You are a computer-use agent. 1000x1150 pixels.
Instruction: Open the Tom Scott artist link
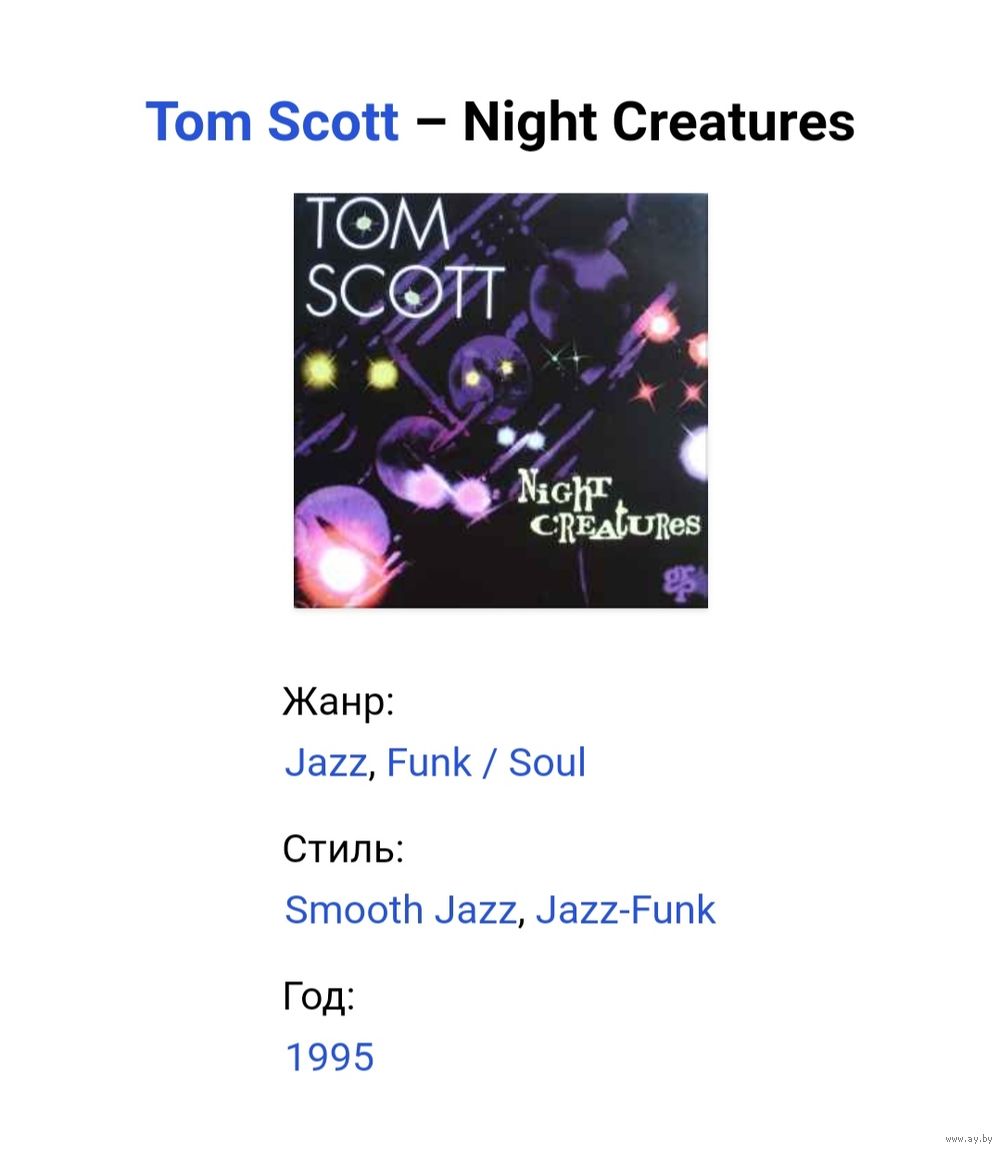click(x=272, y=121)
